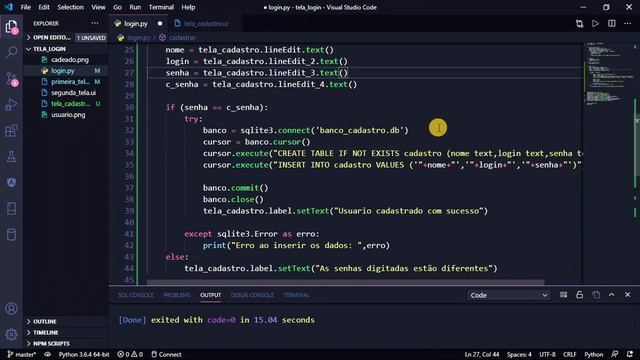Expand the OUTLINE section
640x360 pixels.
point(65,322)
